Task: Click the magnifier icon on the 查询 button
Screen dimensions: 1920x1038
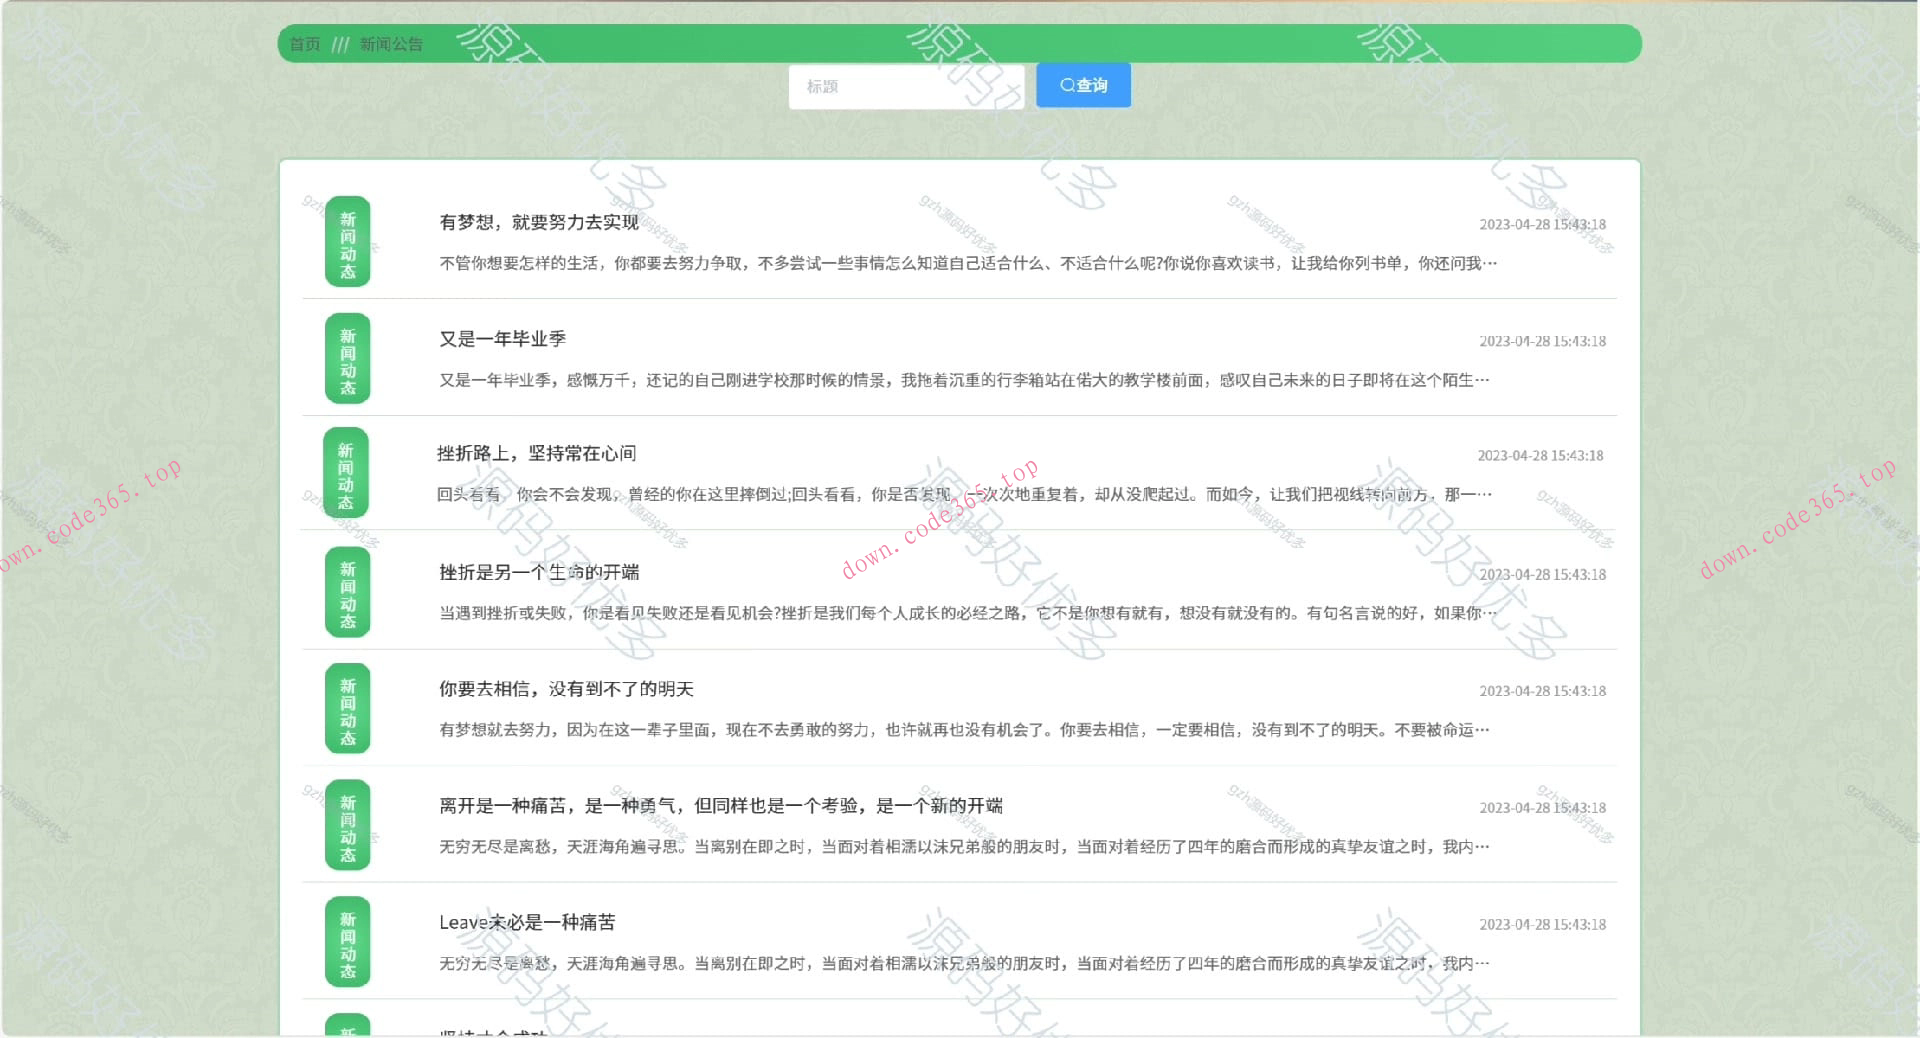Action: [x=1066, y=85]
